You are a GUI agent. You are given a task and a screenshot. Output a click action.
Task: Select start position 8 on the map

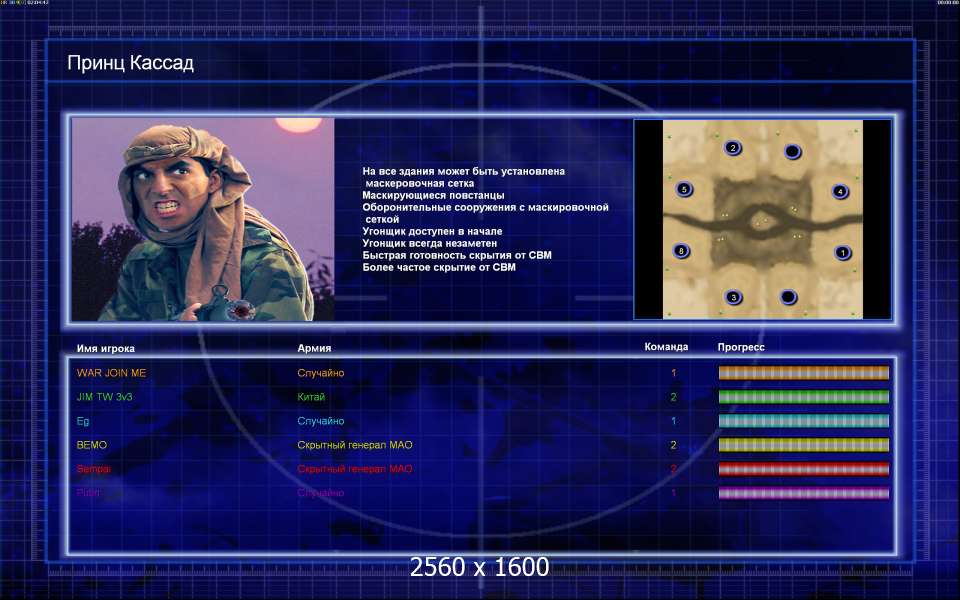pyautogui.click(x=681, y=250)
